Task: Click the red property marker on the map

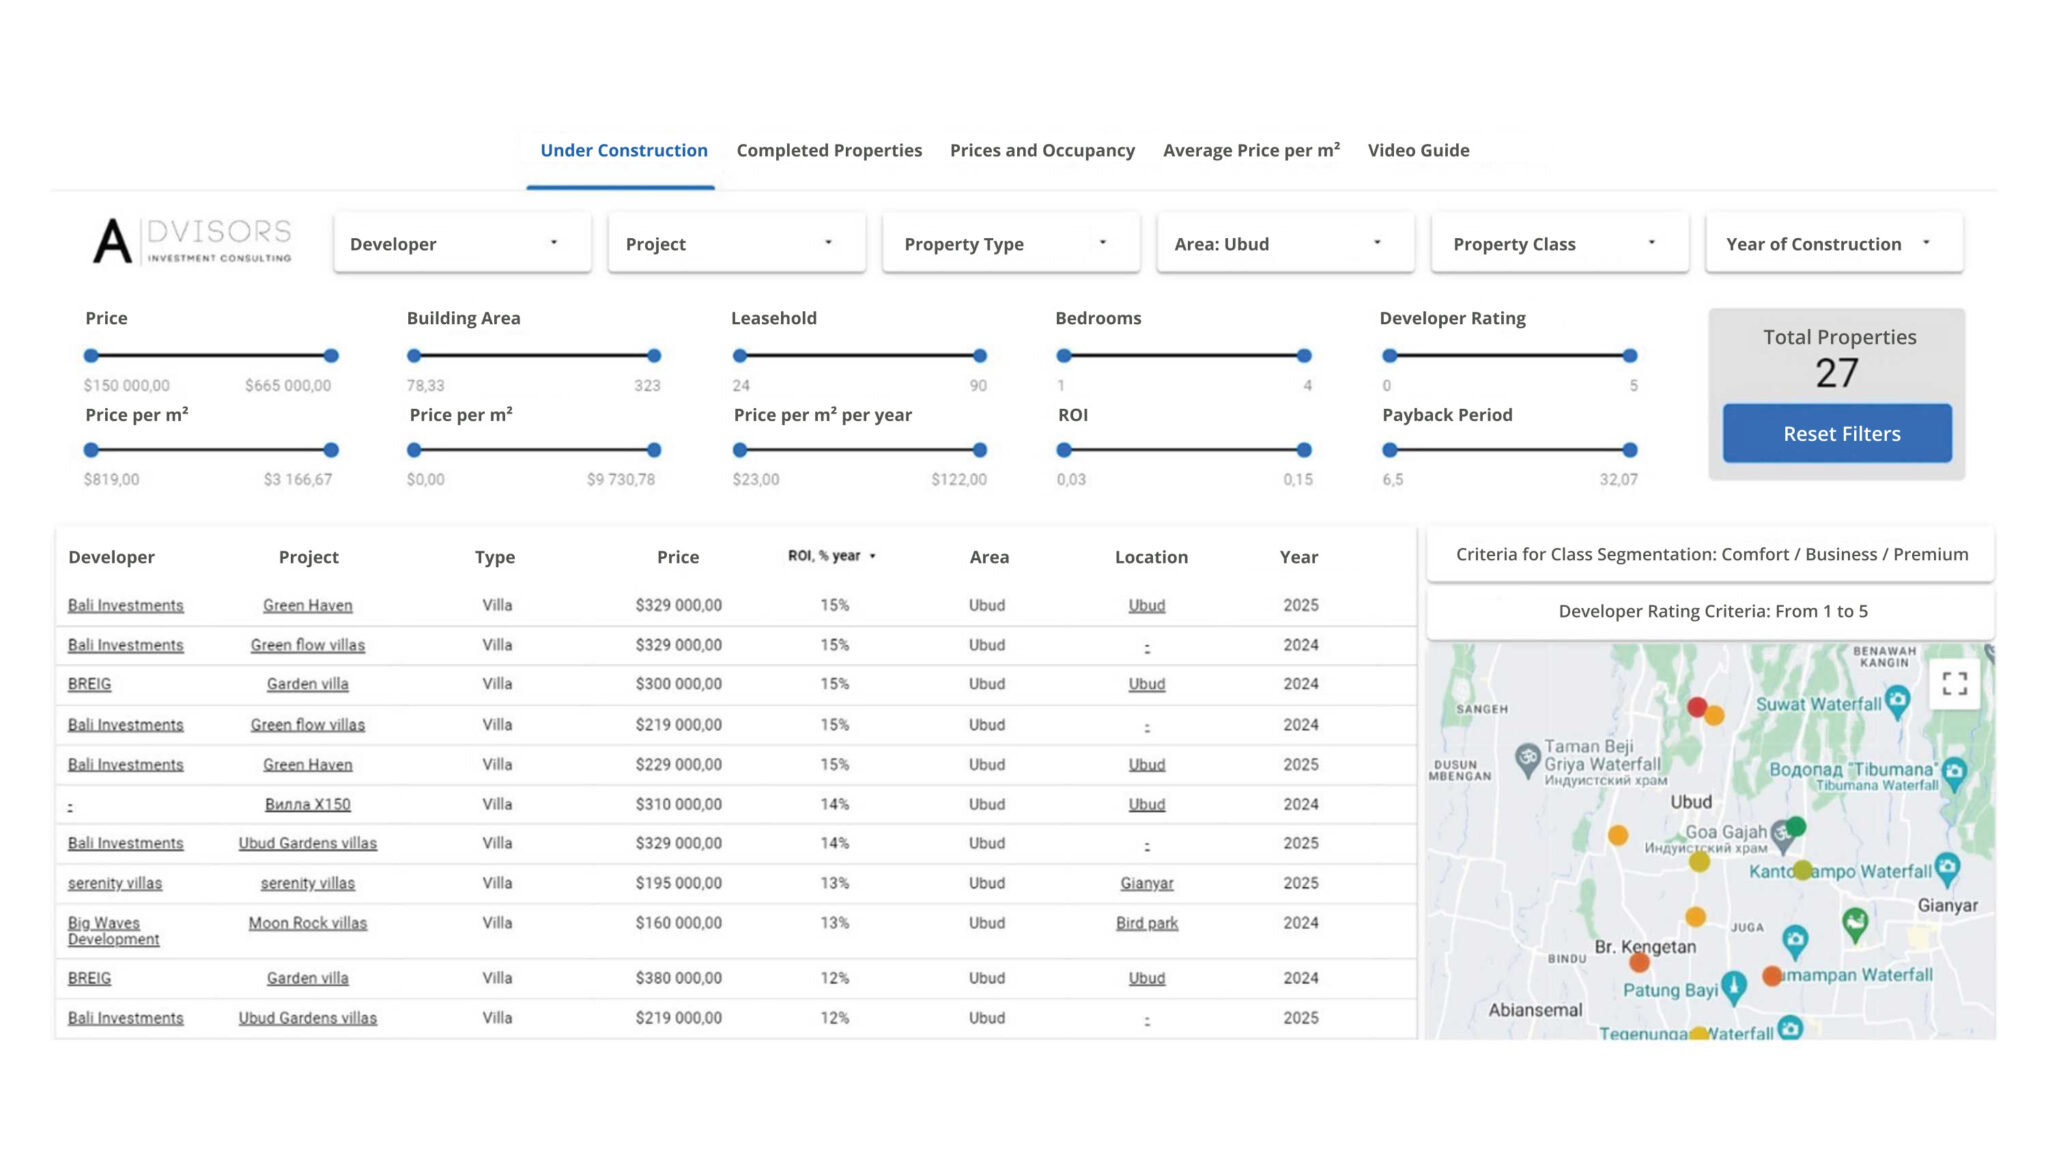Action: (1696, 707)
